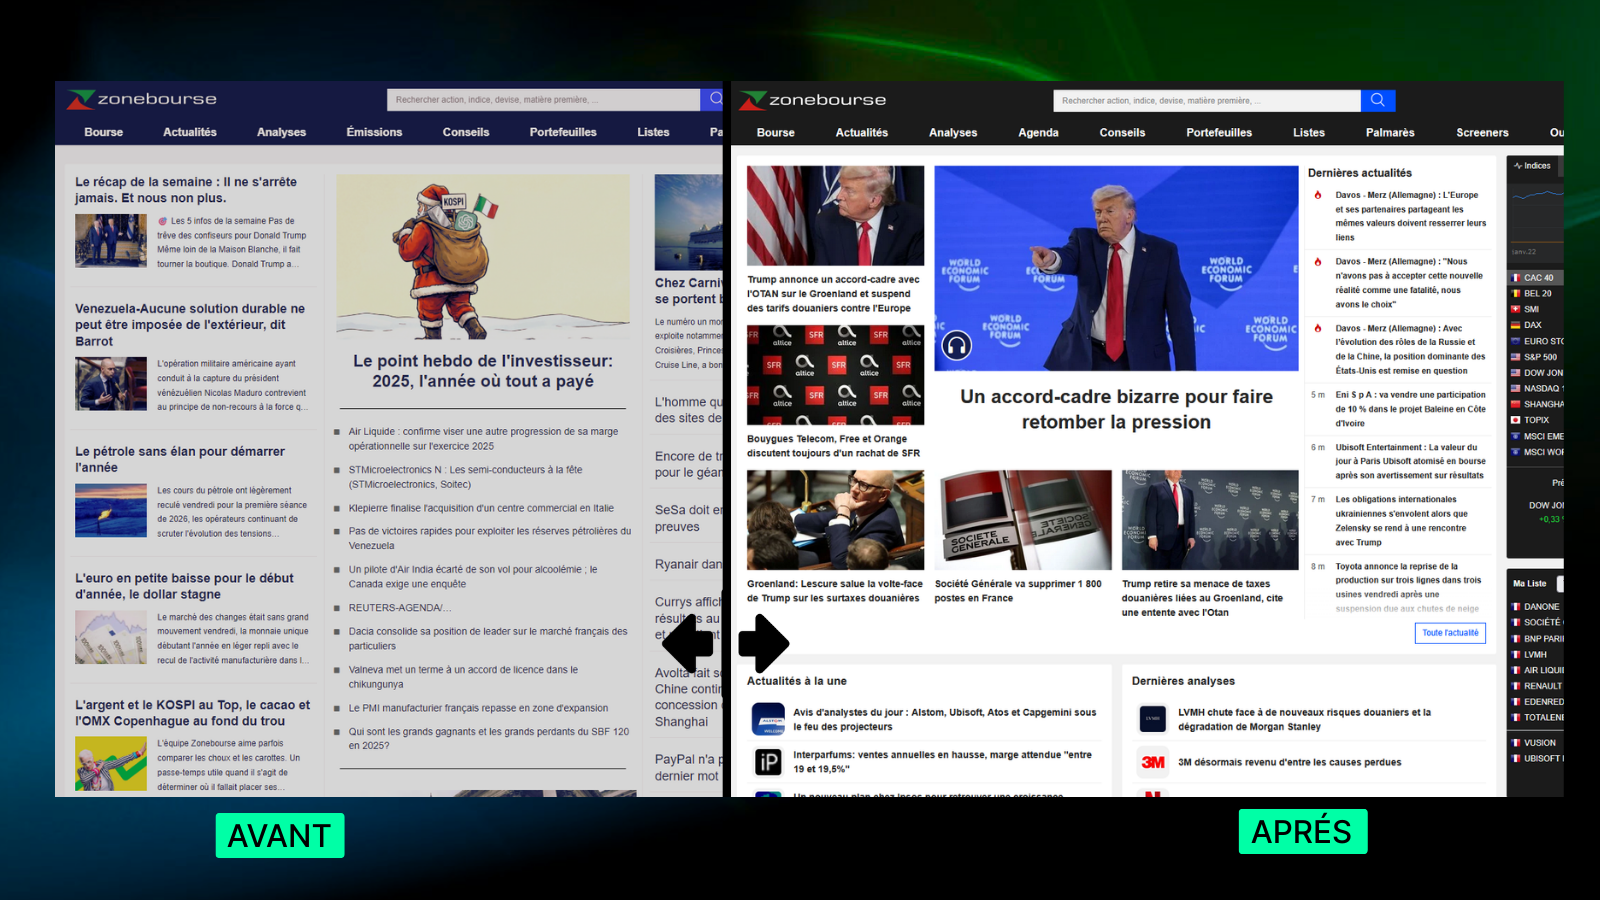Open Portefeuilles menu in the Avant panel
The image size is (1600, 900).
(x=563, y=132)
